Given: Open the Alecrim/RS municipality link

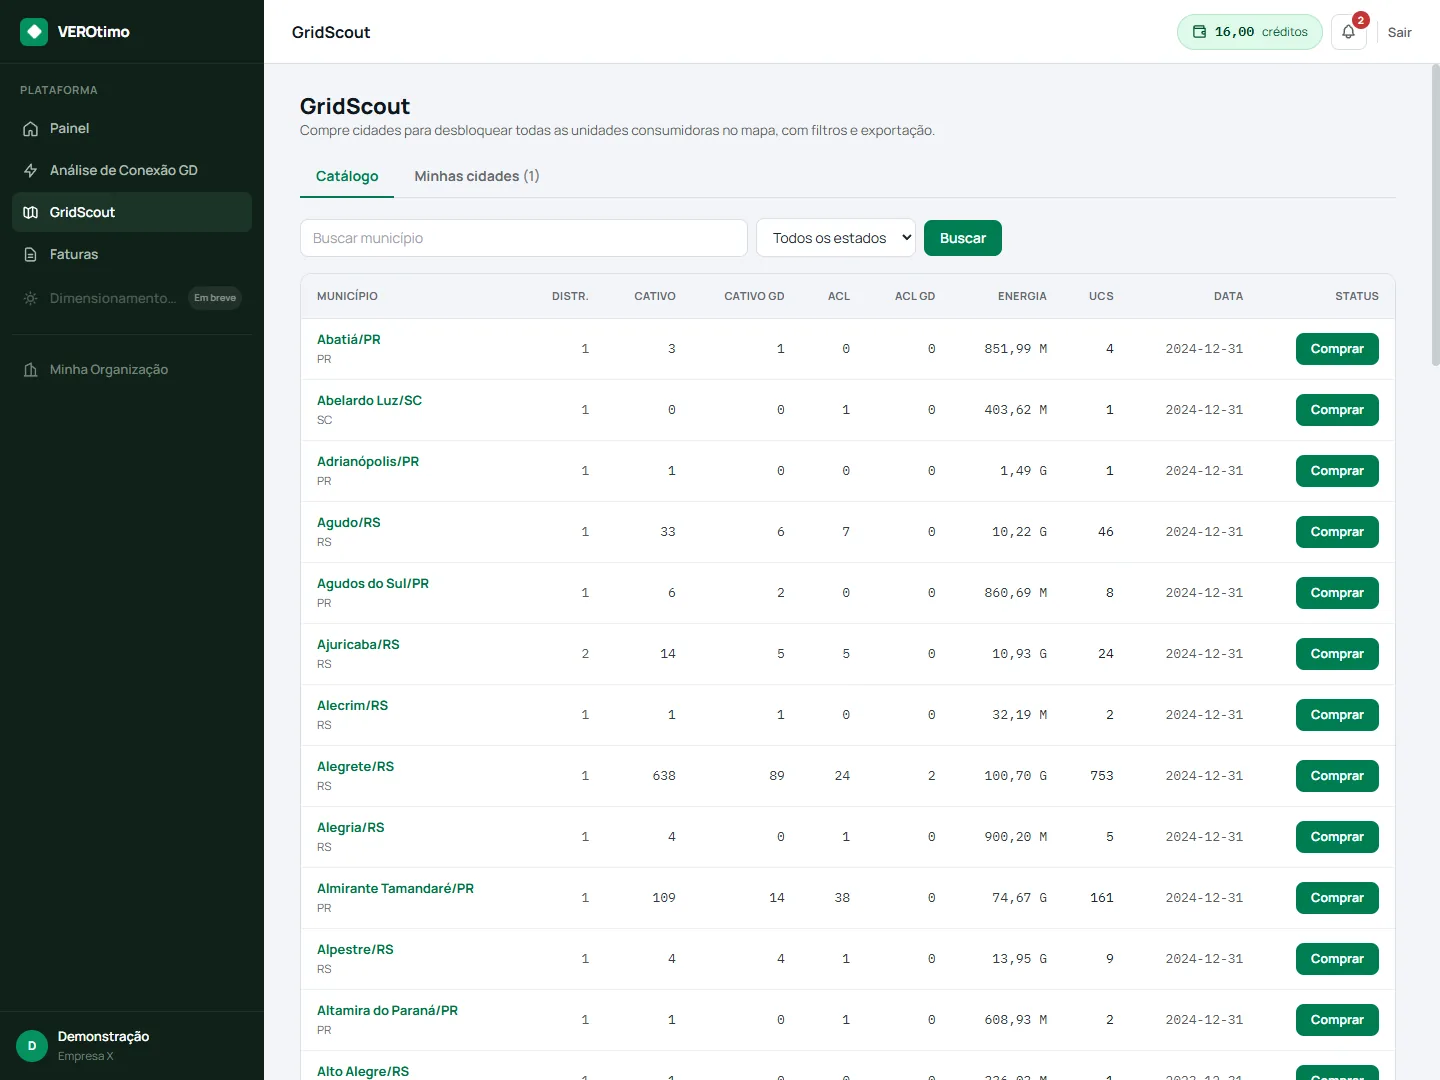Looking at the screenshot, I should click(x=352, y=705).
